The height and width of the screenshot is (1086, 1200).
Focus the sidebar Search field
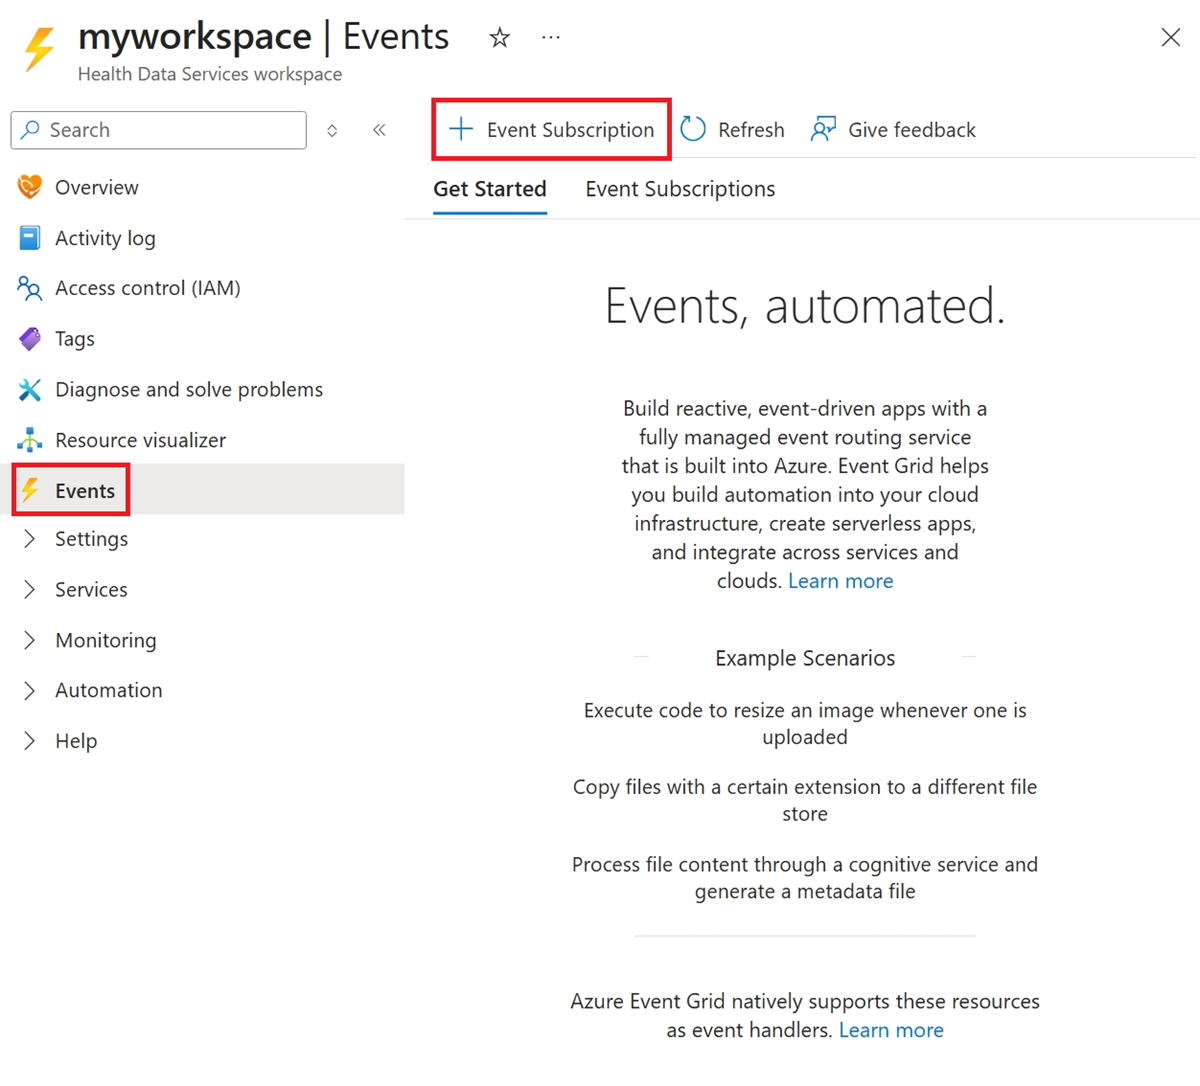pos(159,130)
